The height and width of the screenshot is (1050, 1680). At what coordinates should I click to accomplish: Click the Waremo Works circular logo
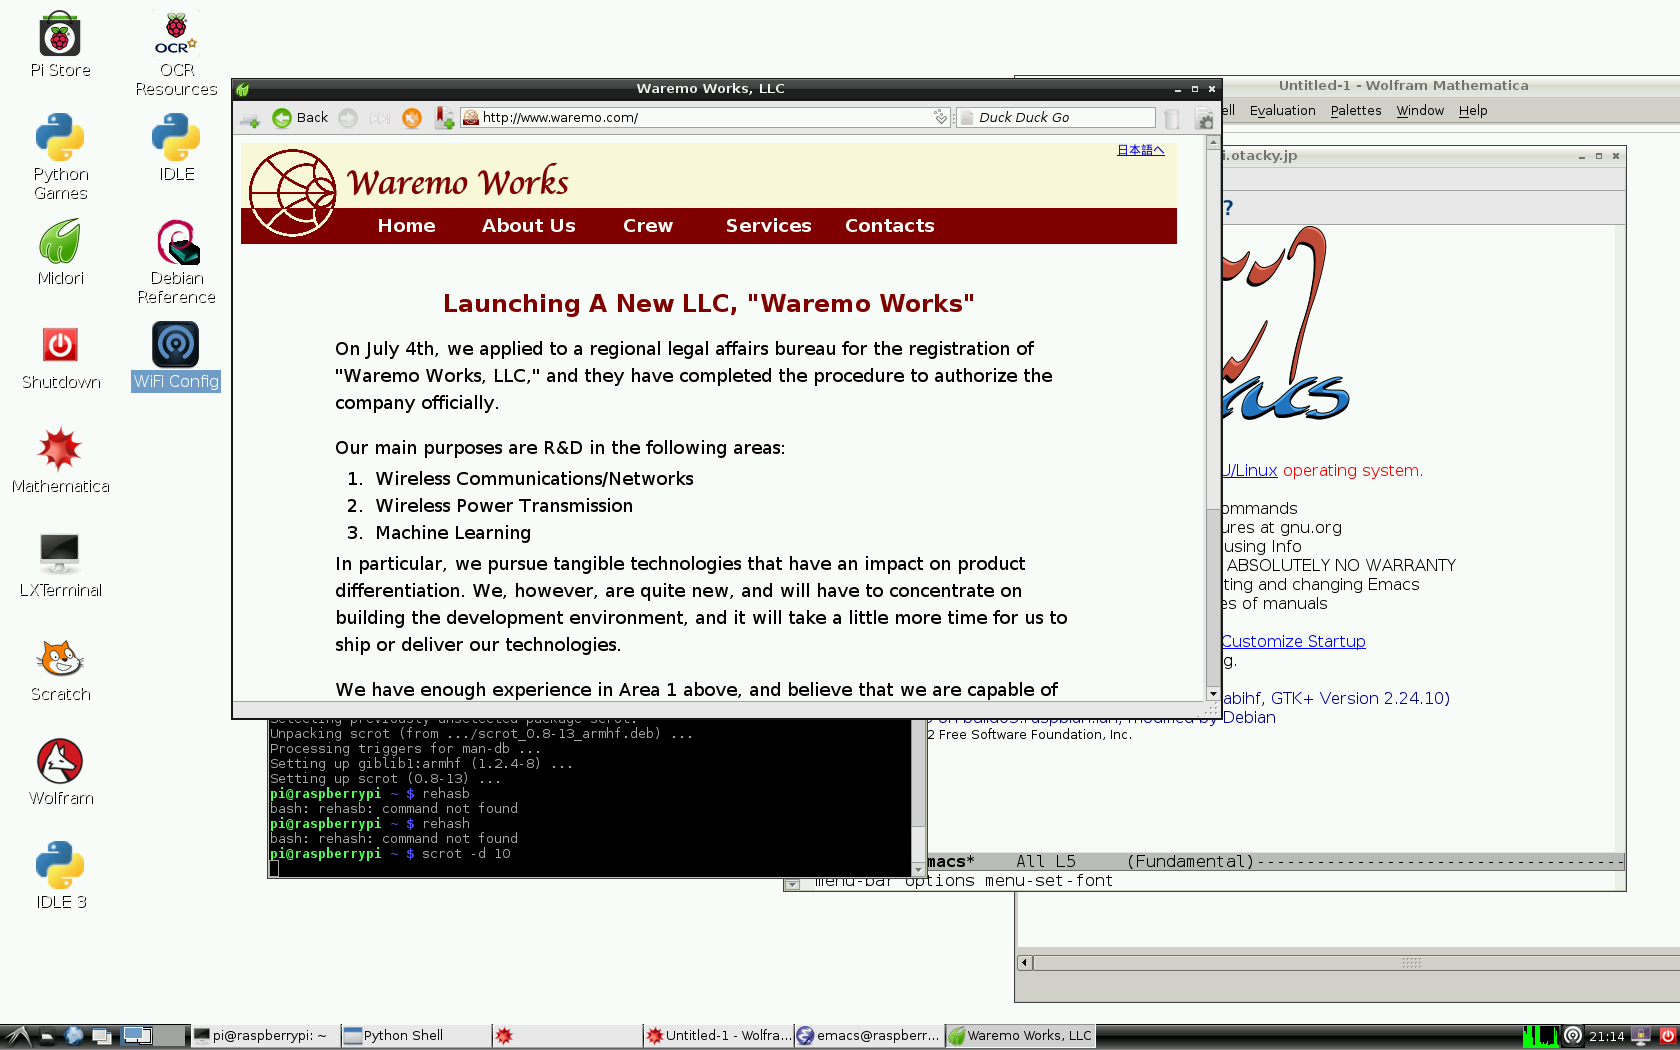[292, 193]
